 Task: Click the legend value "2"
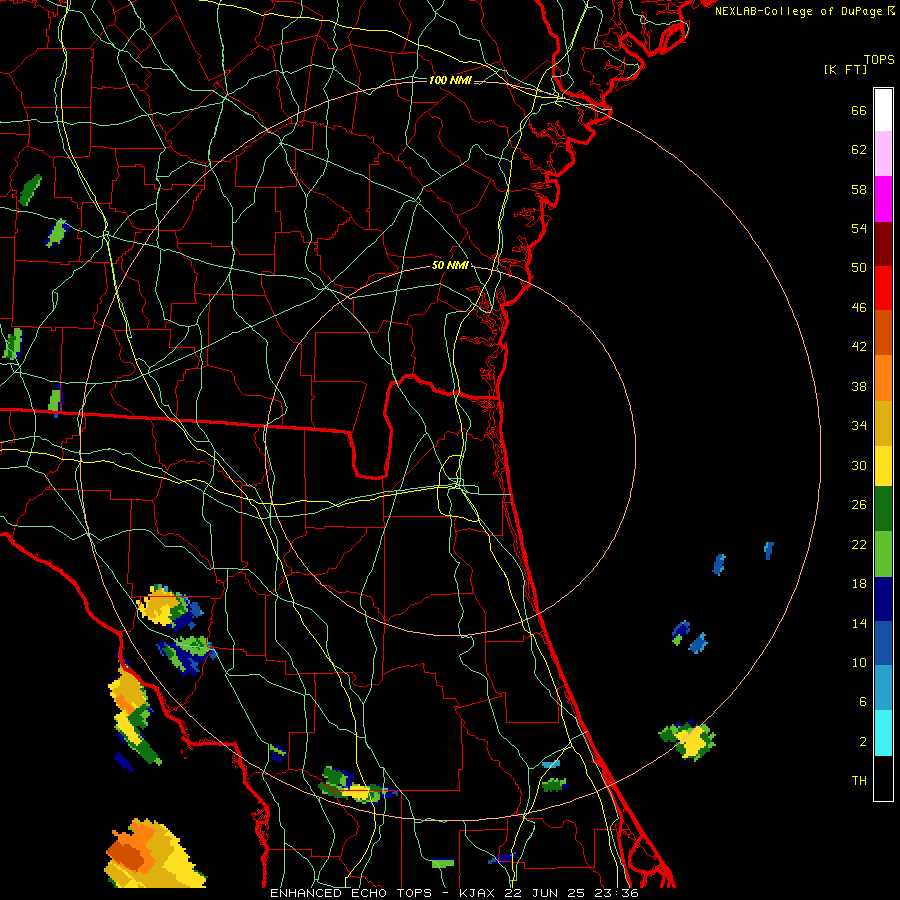(863, 742)
